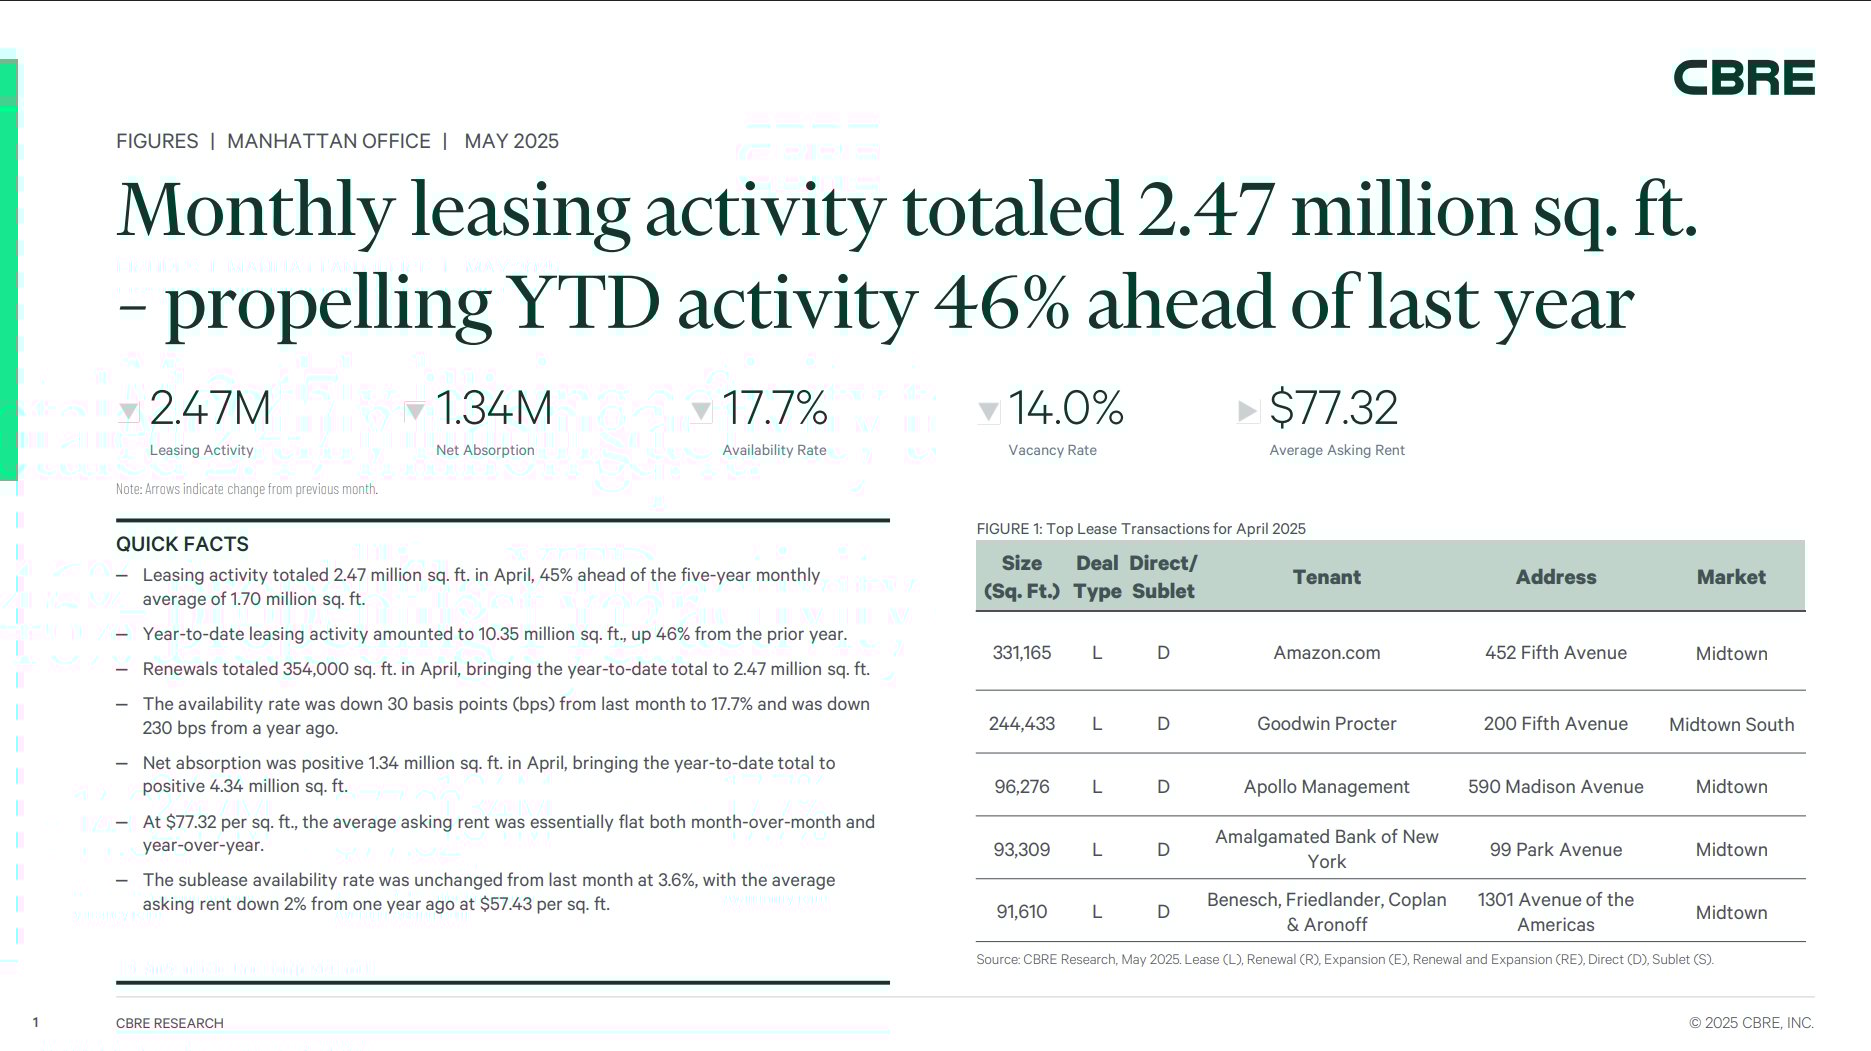This screenshot has height=1051, width=1871.
Task: Click the 'FIGURE 1: Top Lease Transactions' caption
Action: click(x=1141, y=529)
